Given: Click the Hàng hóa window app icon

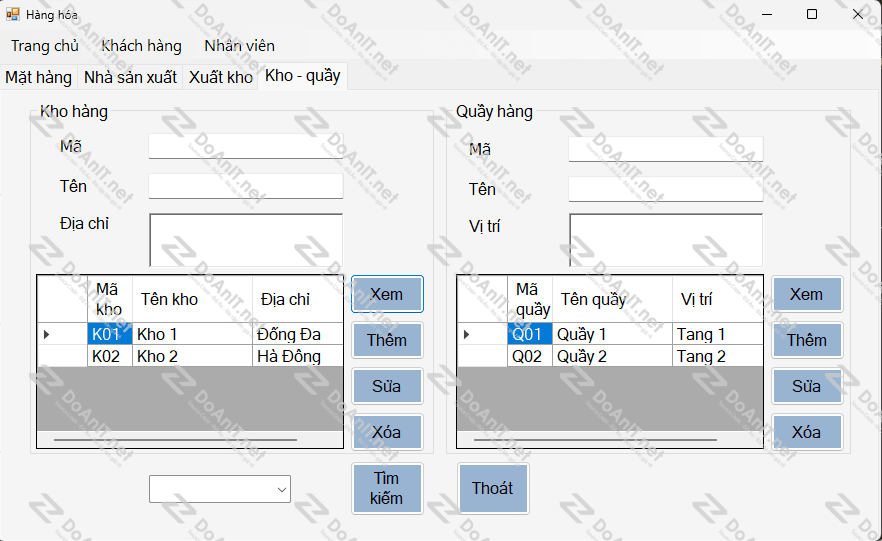Looking at the screenshot, I should click(12, 14).
